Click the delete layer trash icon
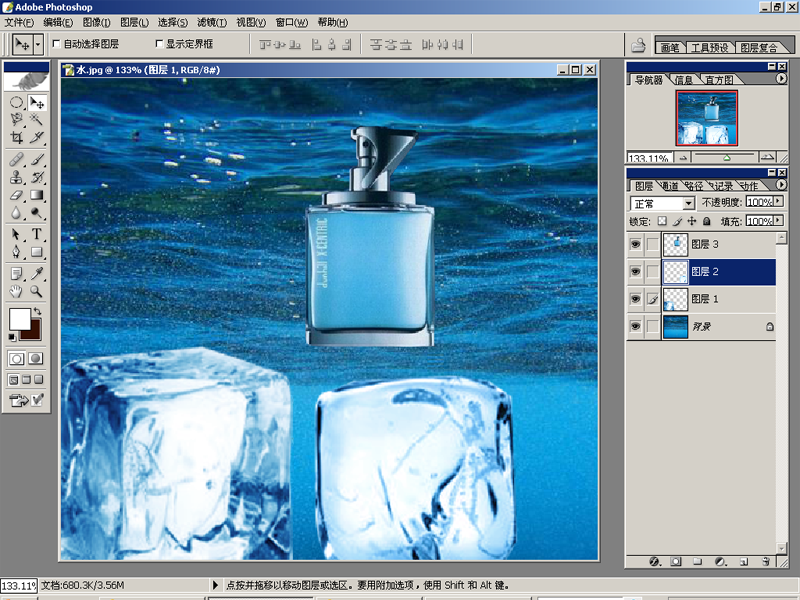The height and width of the screenshot is (600, 800). (x=766, y=562)
